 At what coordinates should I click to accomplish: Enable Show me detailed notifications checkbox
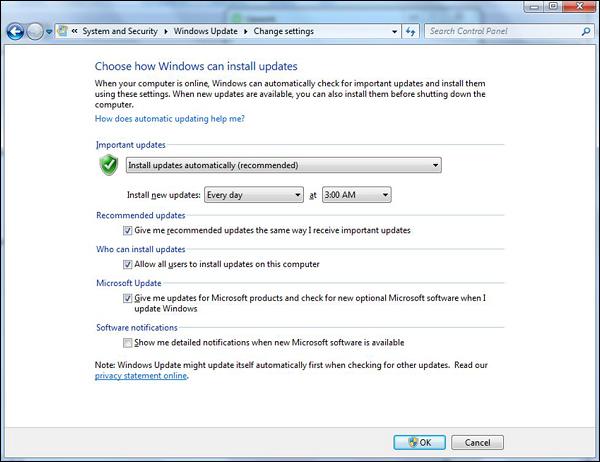127,343
